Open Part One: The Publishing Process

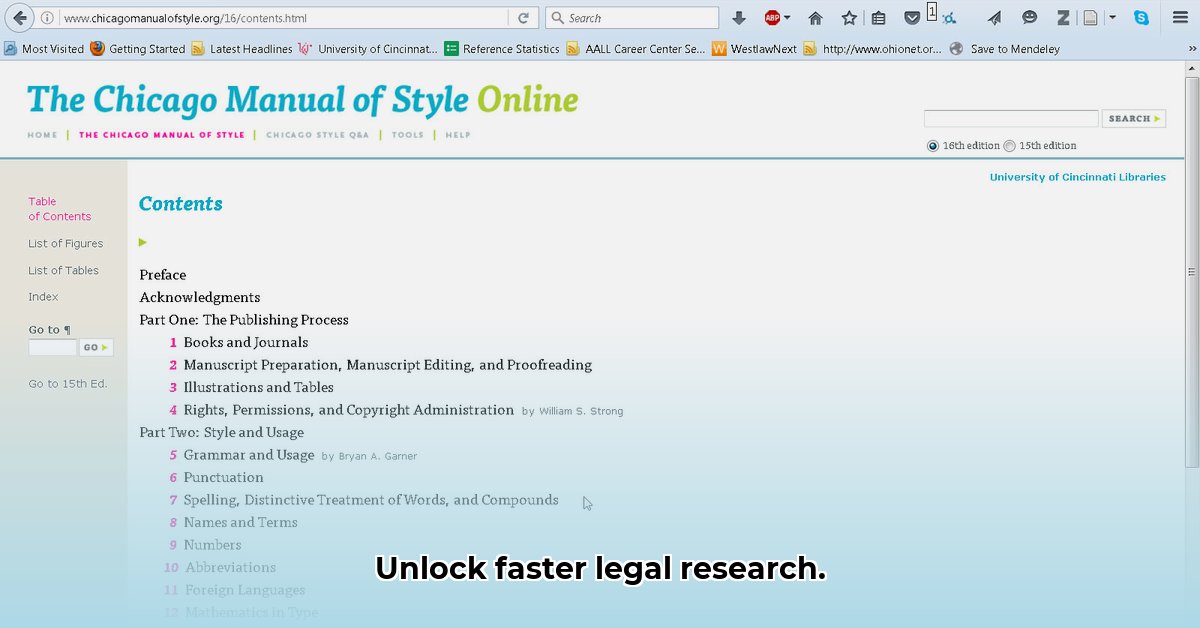point(244,320)
